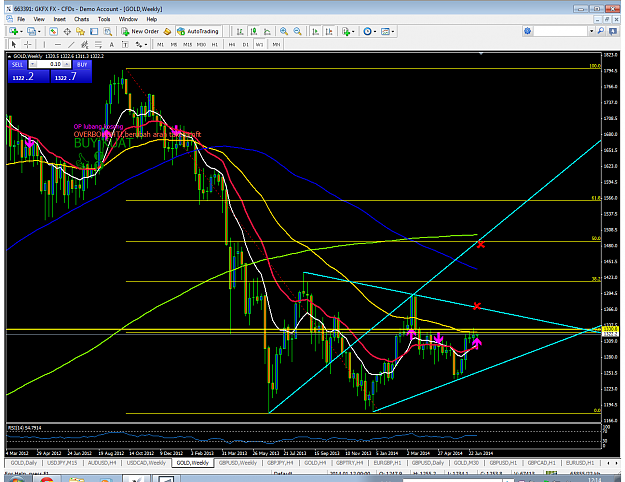Open the Periods clock icon
Viewport: 625px width, 482px height.
pos(367,31)
